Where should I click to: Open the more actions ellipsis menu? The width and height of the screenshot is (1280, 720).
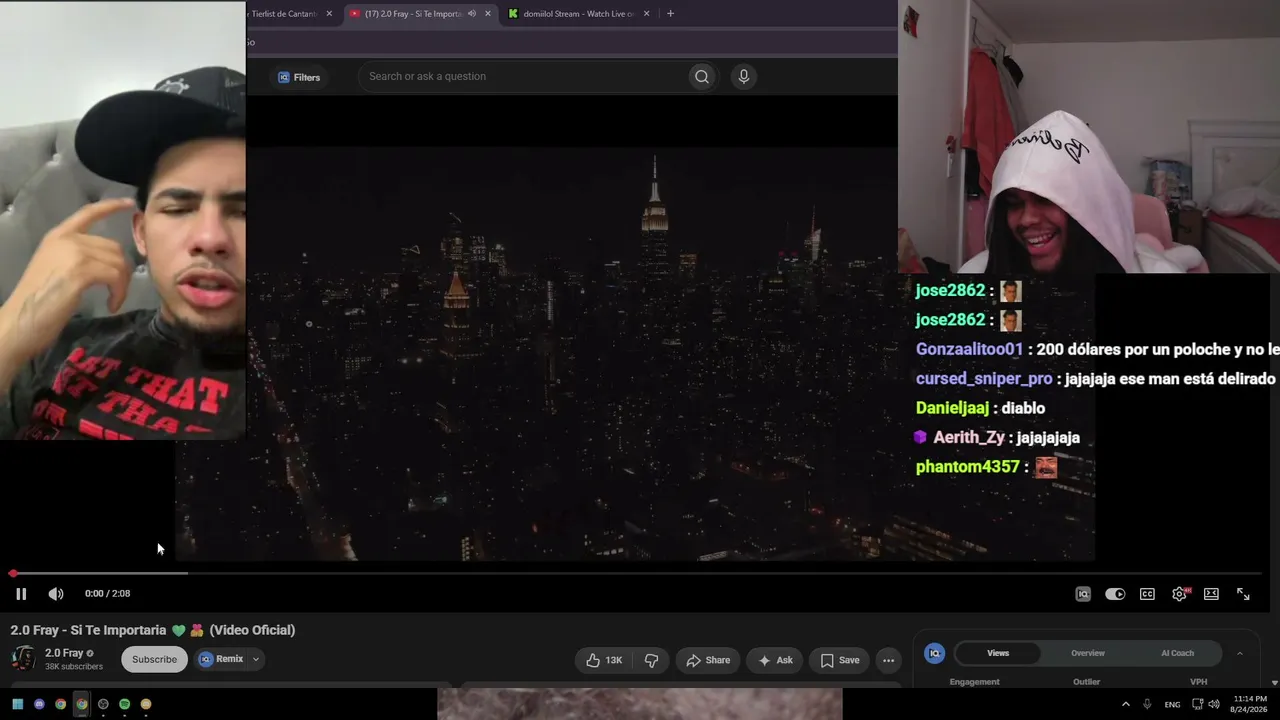pyautogui.click(x=888, y=660)
